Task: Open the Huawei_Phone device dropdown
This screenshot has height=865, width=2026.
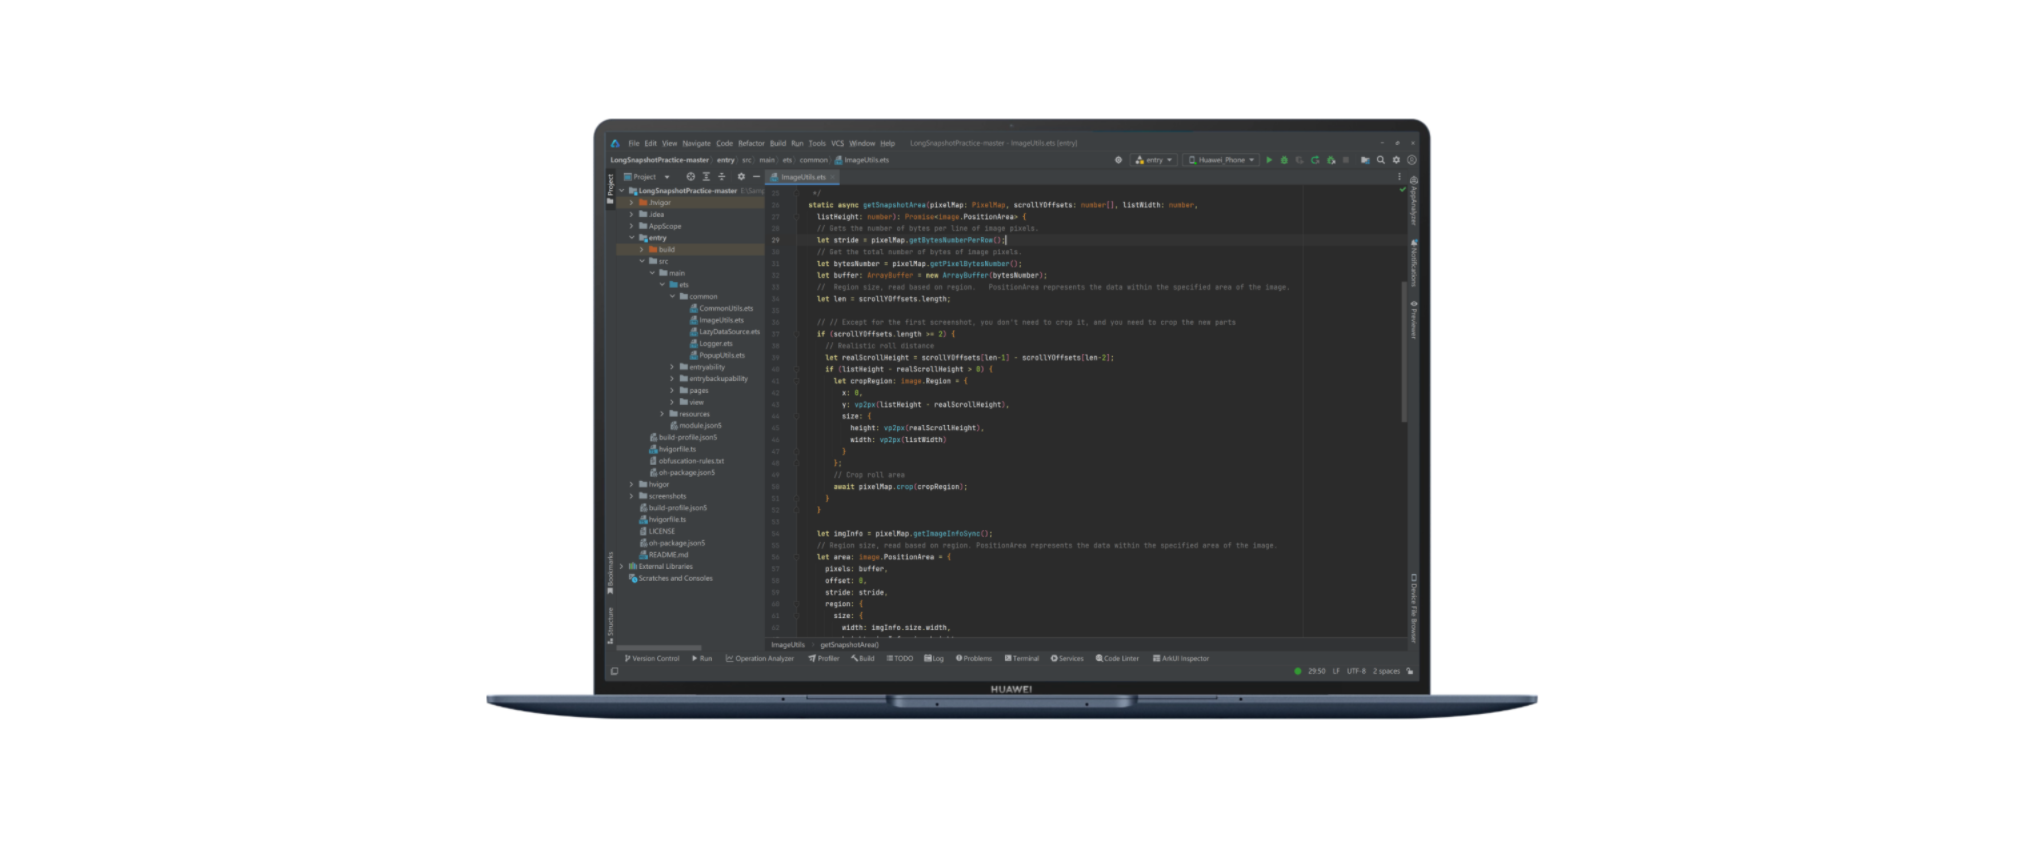Action: pos(1220,160)
